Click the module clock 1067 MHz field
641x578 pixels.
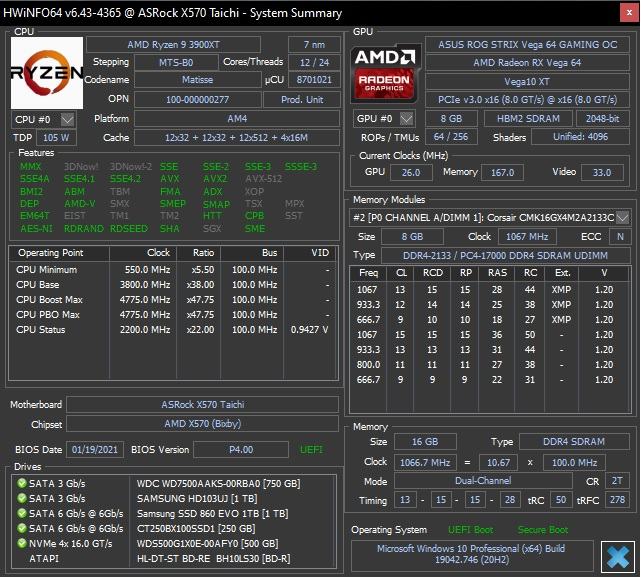[527, 237]
